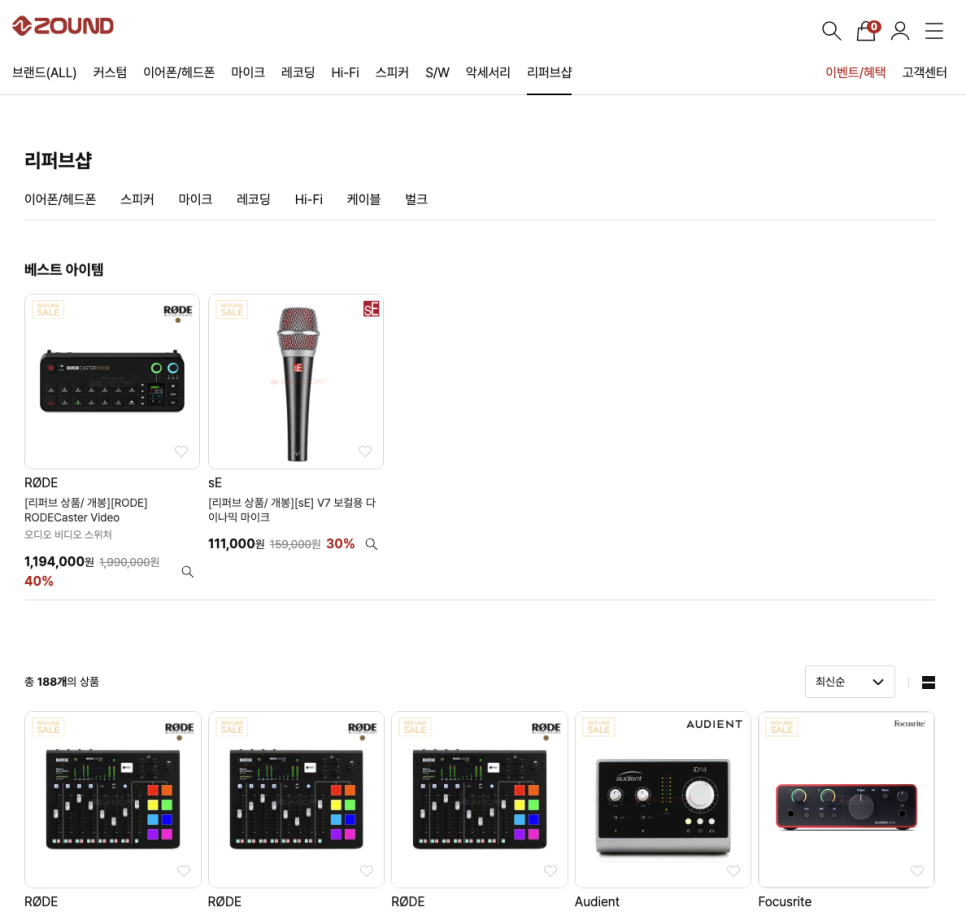Open 이벤트/혜택 menu item
Image resolution: width=966 pixels, height=916 pixels.
(x=855, y=73)
